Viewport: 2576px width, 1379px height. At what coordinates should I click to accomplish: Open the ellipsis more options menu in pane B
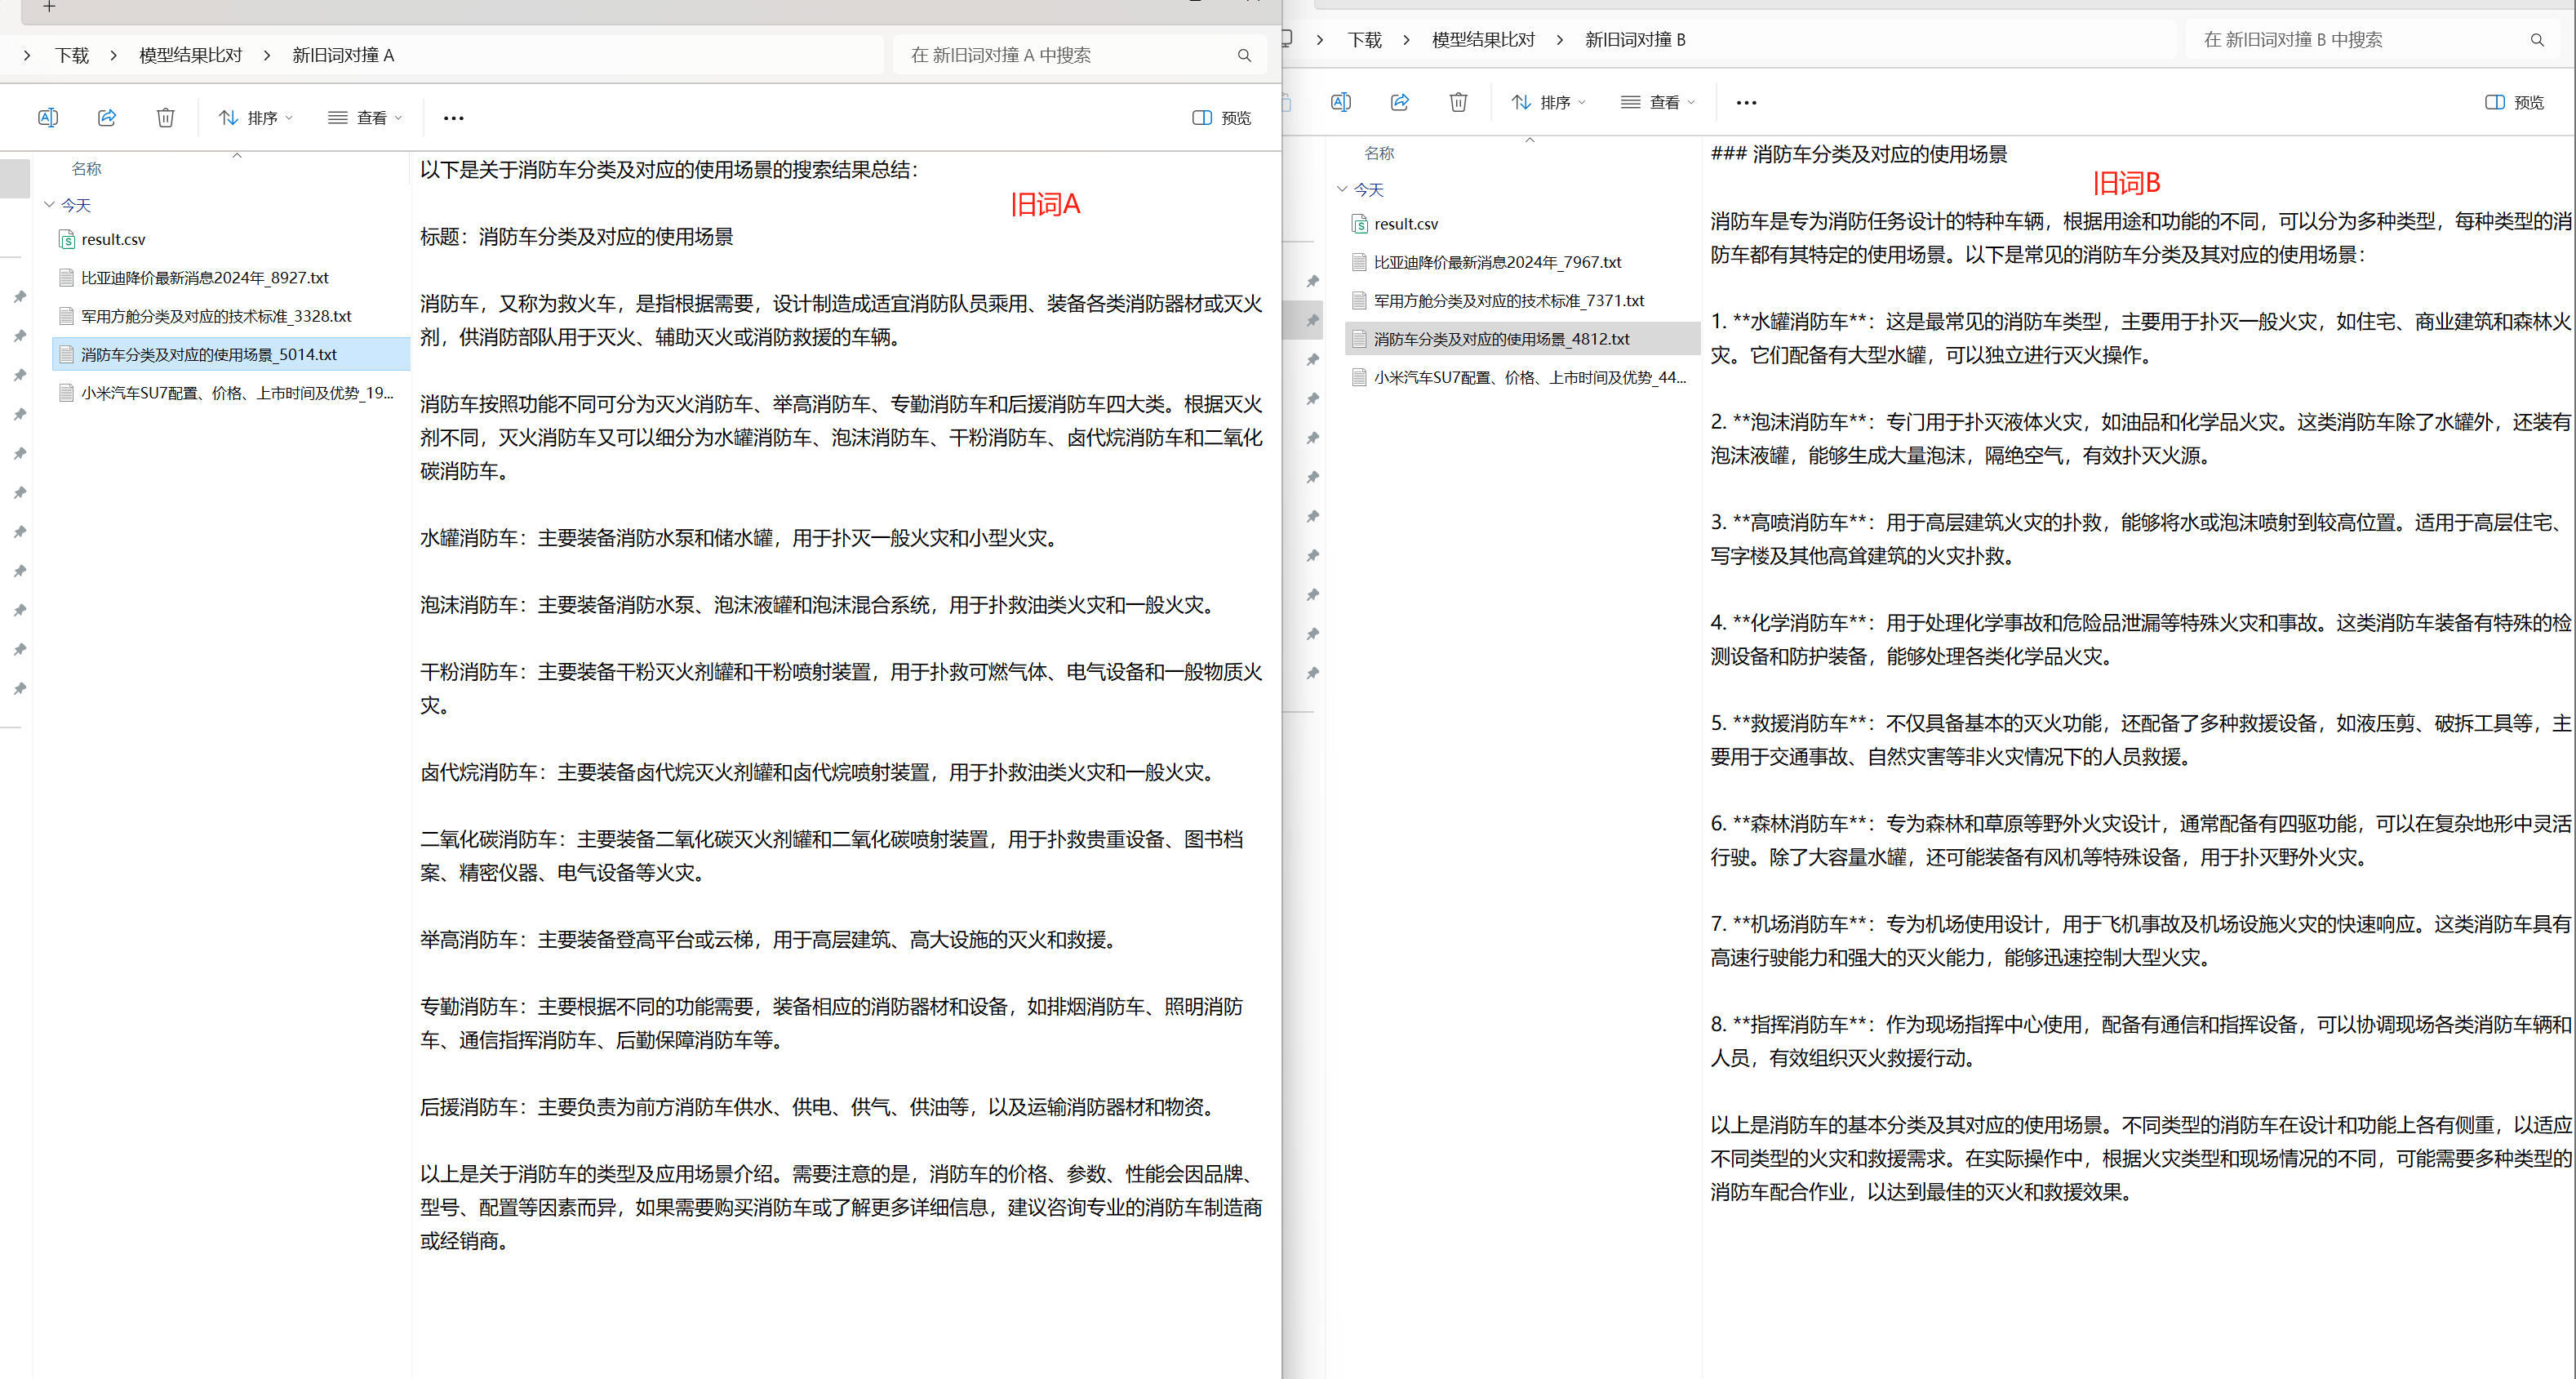[1747, 102]
